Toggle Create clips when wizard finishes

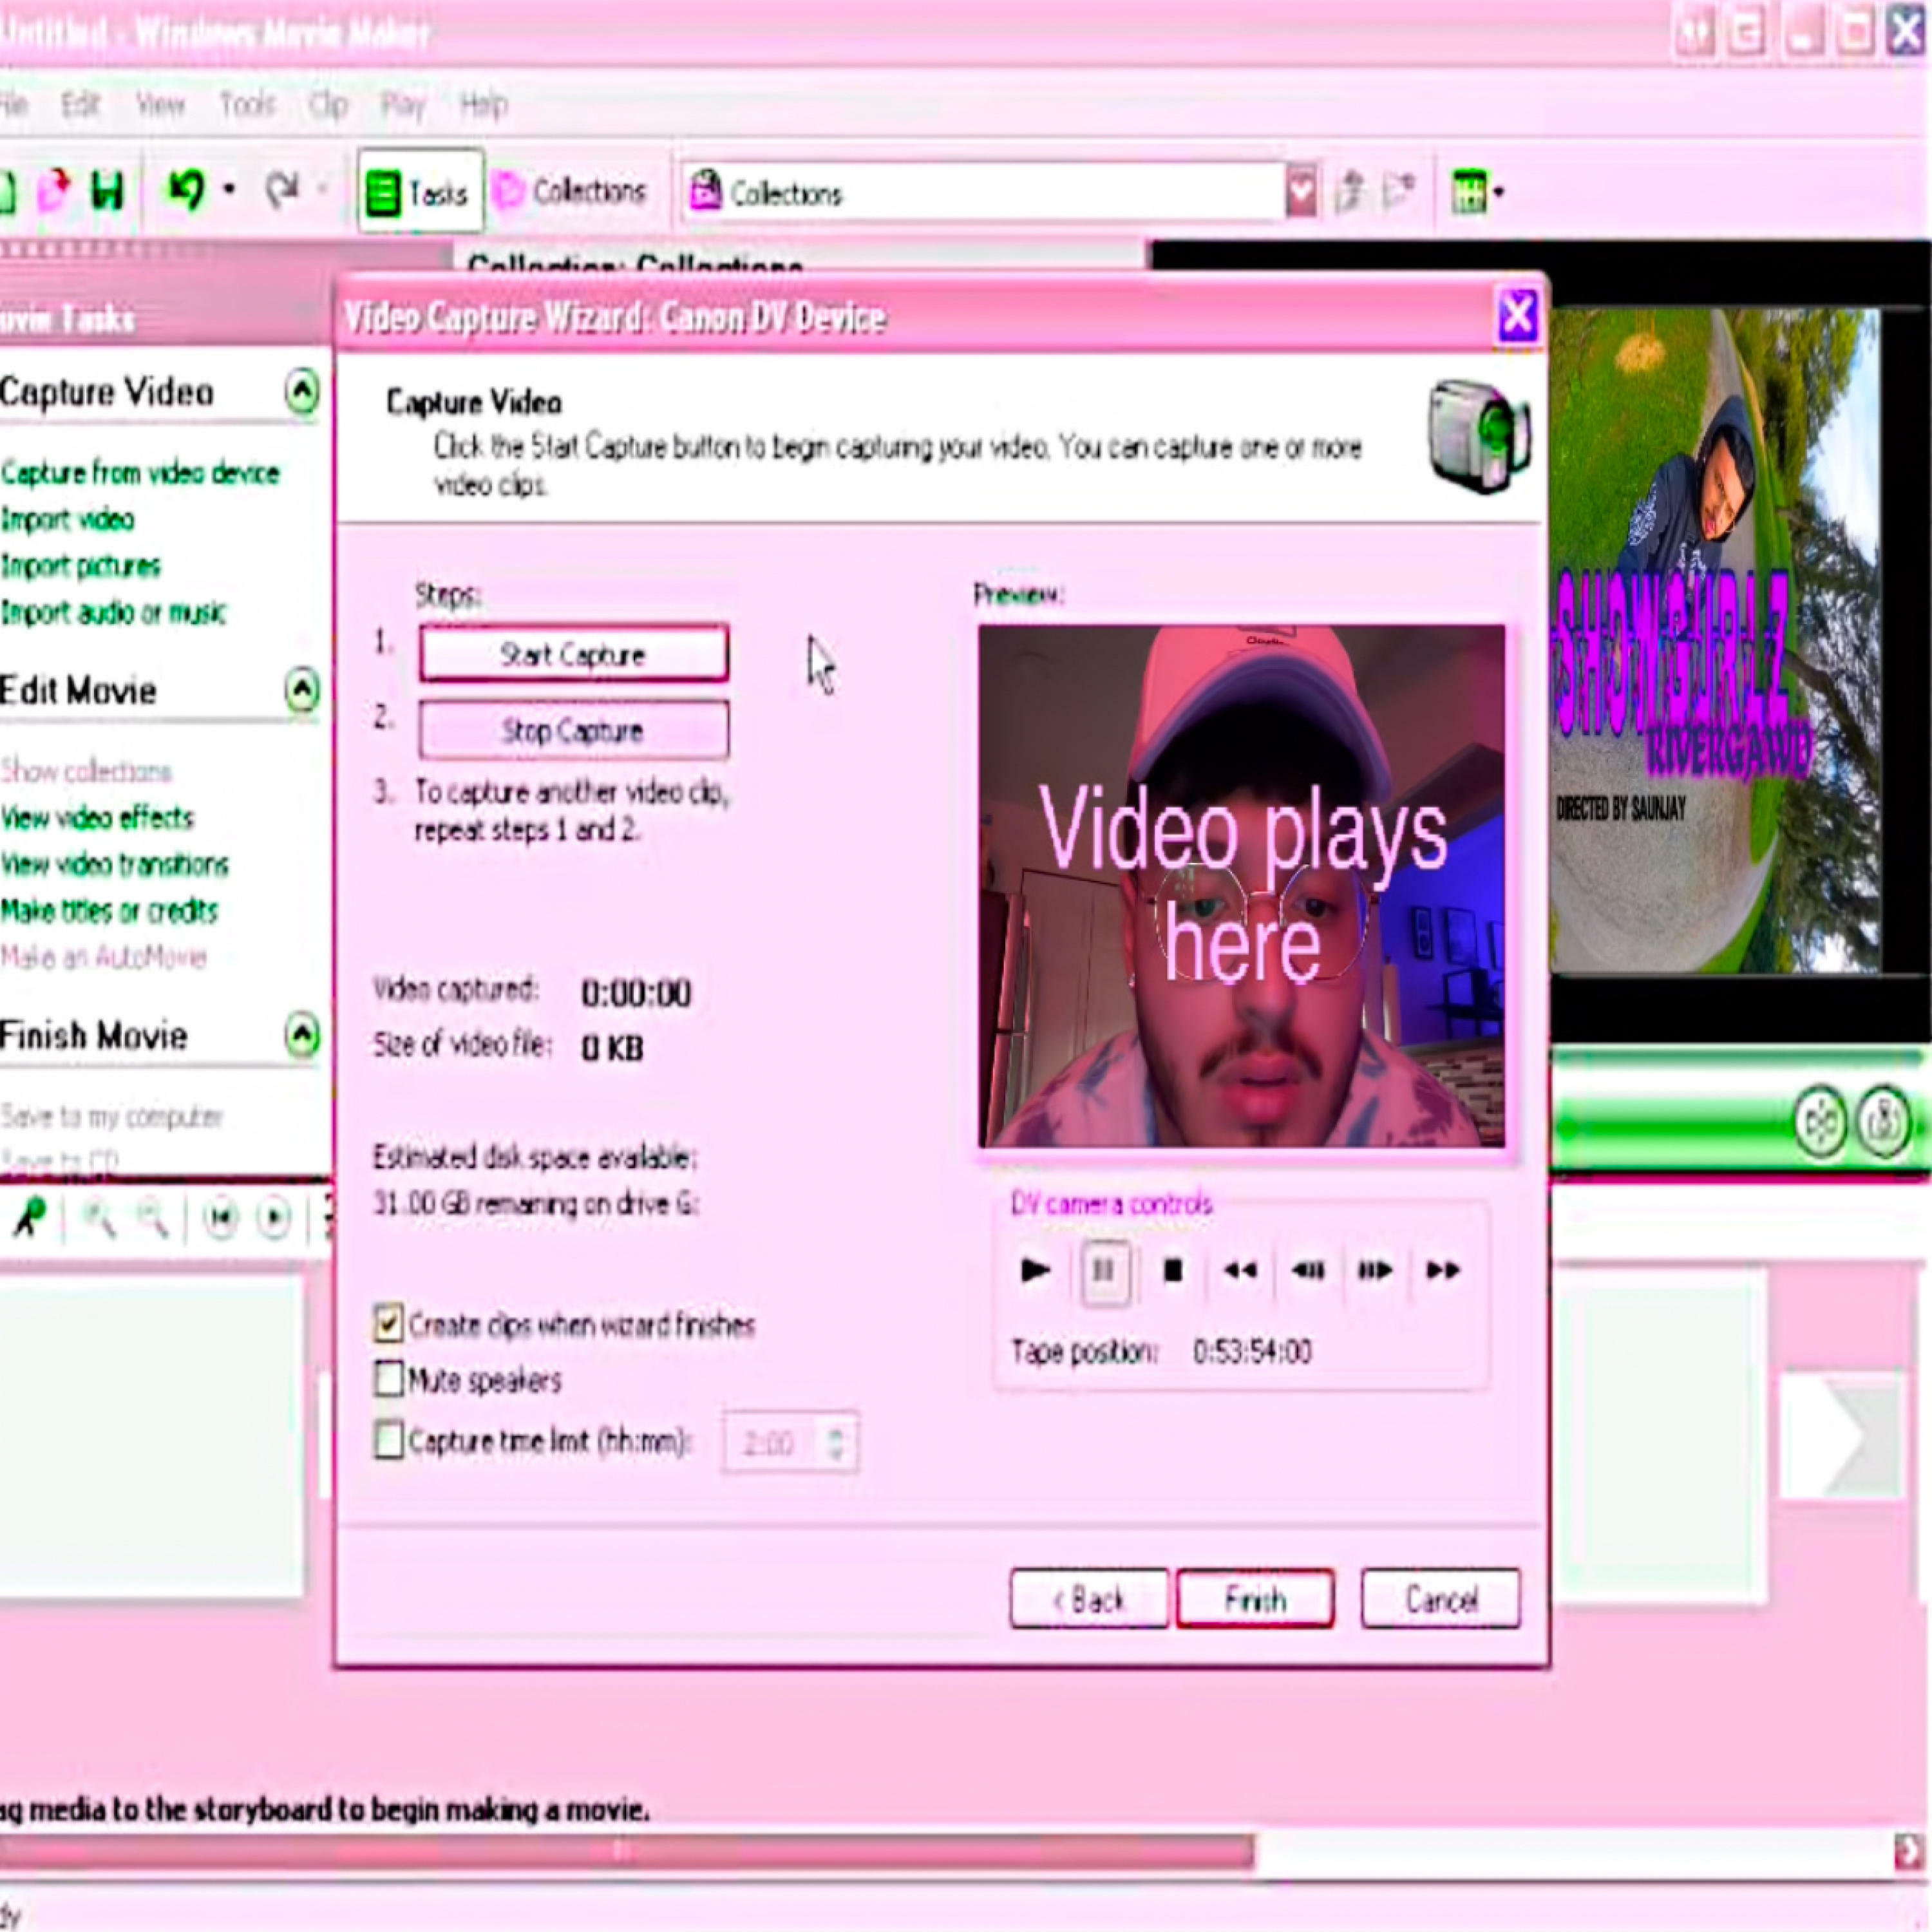(x=389, y=1323)
